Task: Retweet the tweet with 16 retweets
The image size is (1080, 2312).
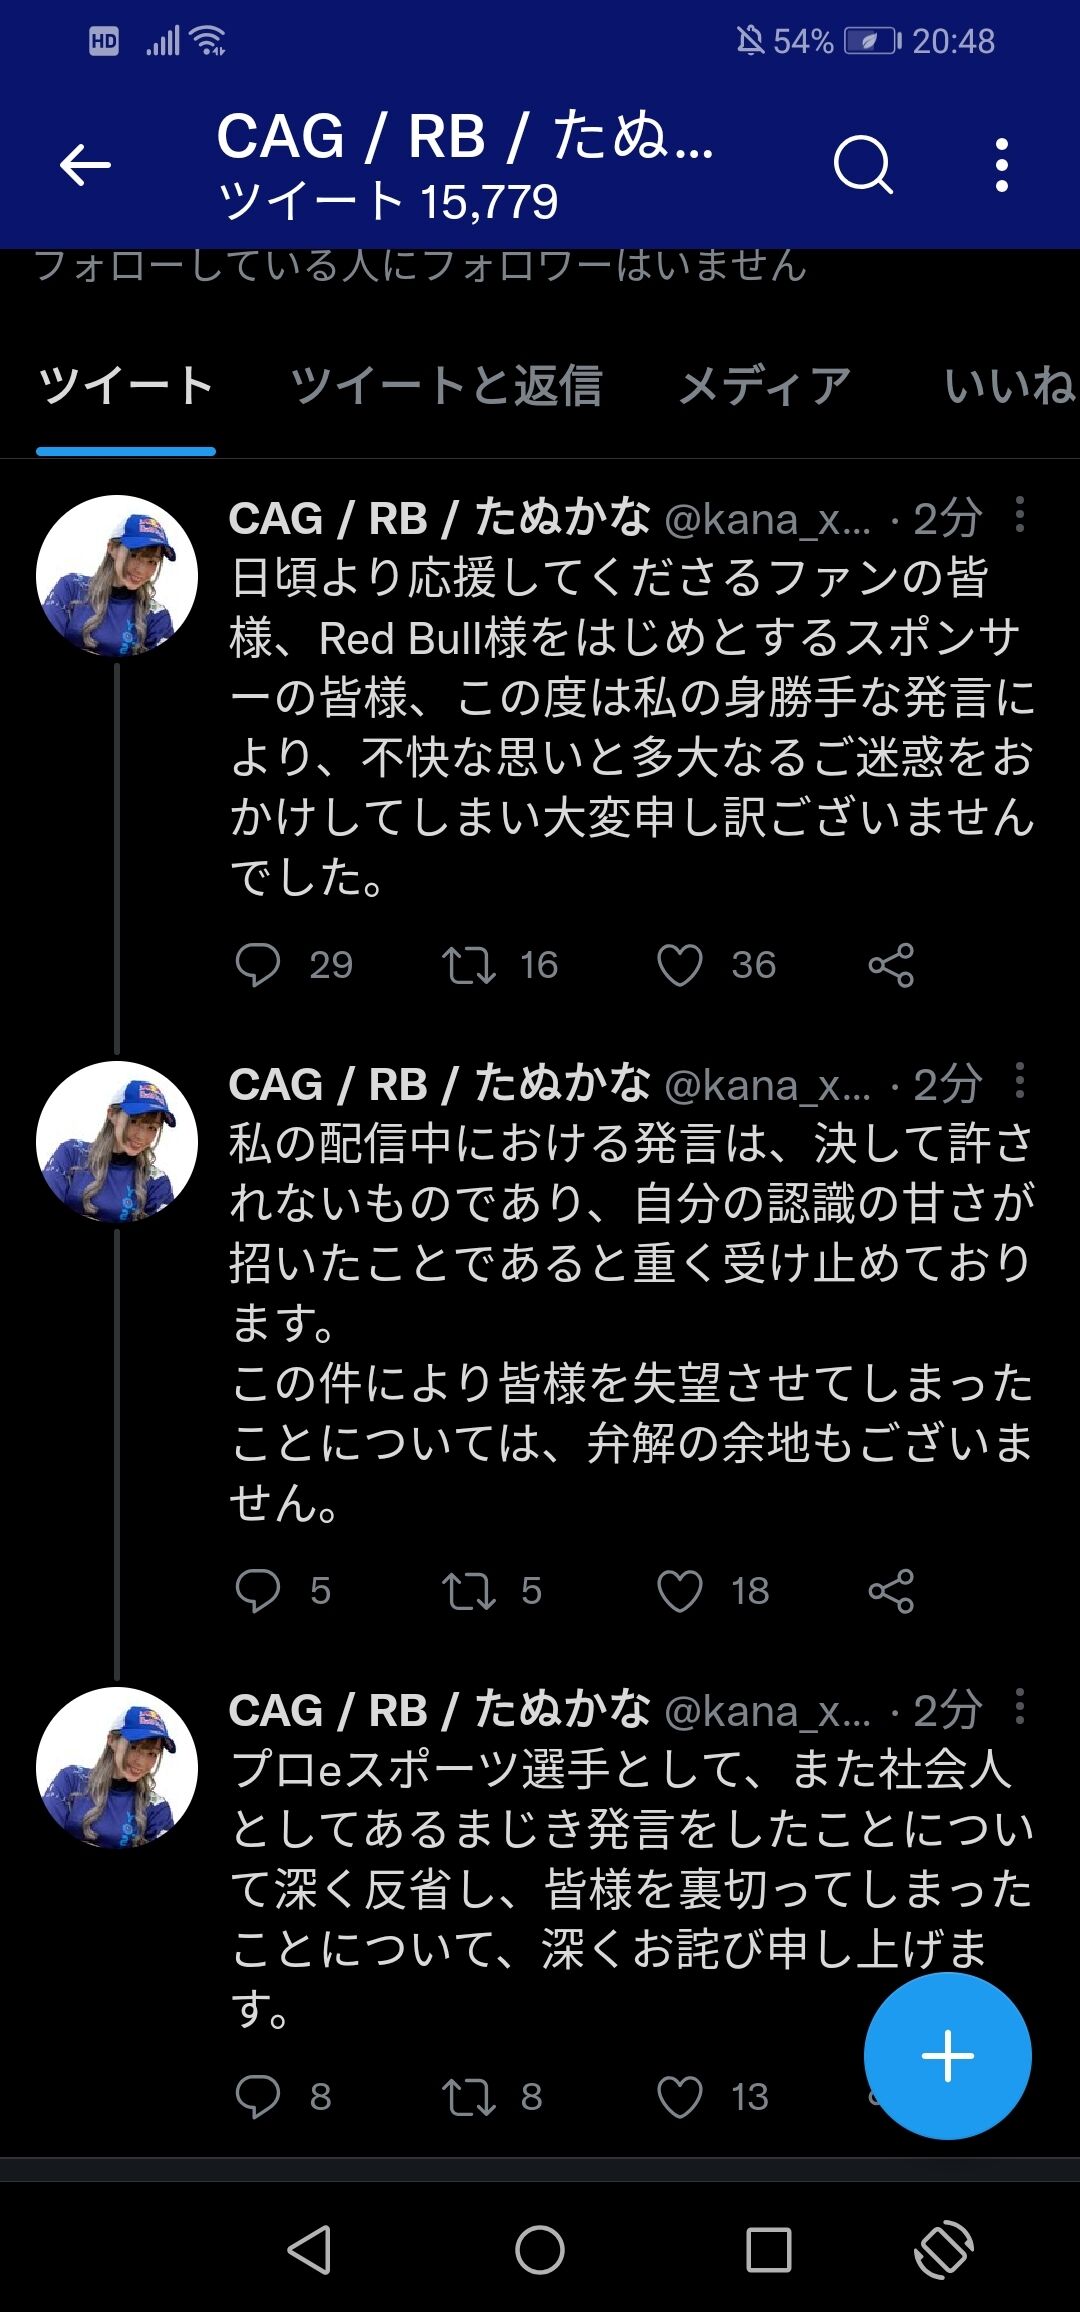Action: coord(469,965)
